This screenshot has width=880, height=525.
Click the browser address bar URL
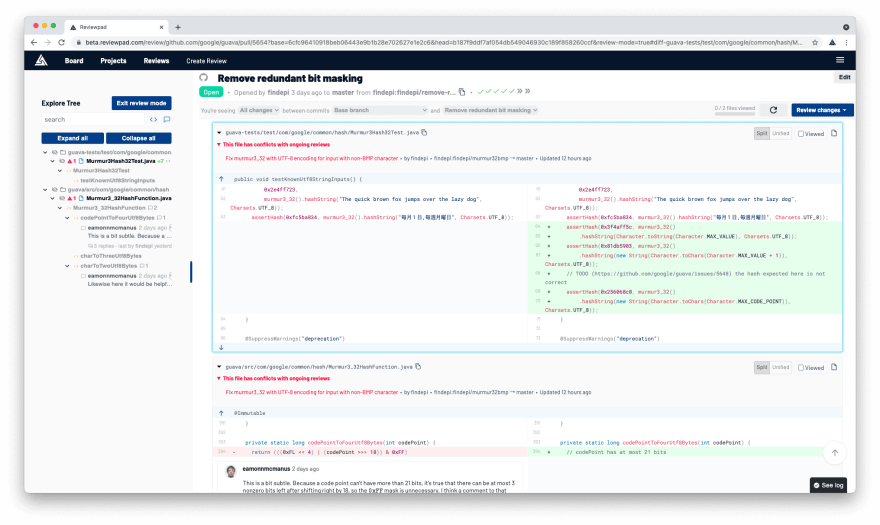coord(443,42)
